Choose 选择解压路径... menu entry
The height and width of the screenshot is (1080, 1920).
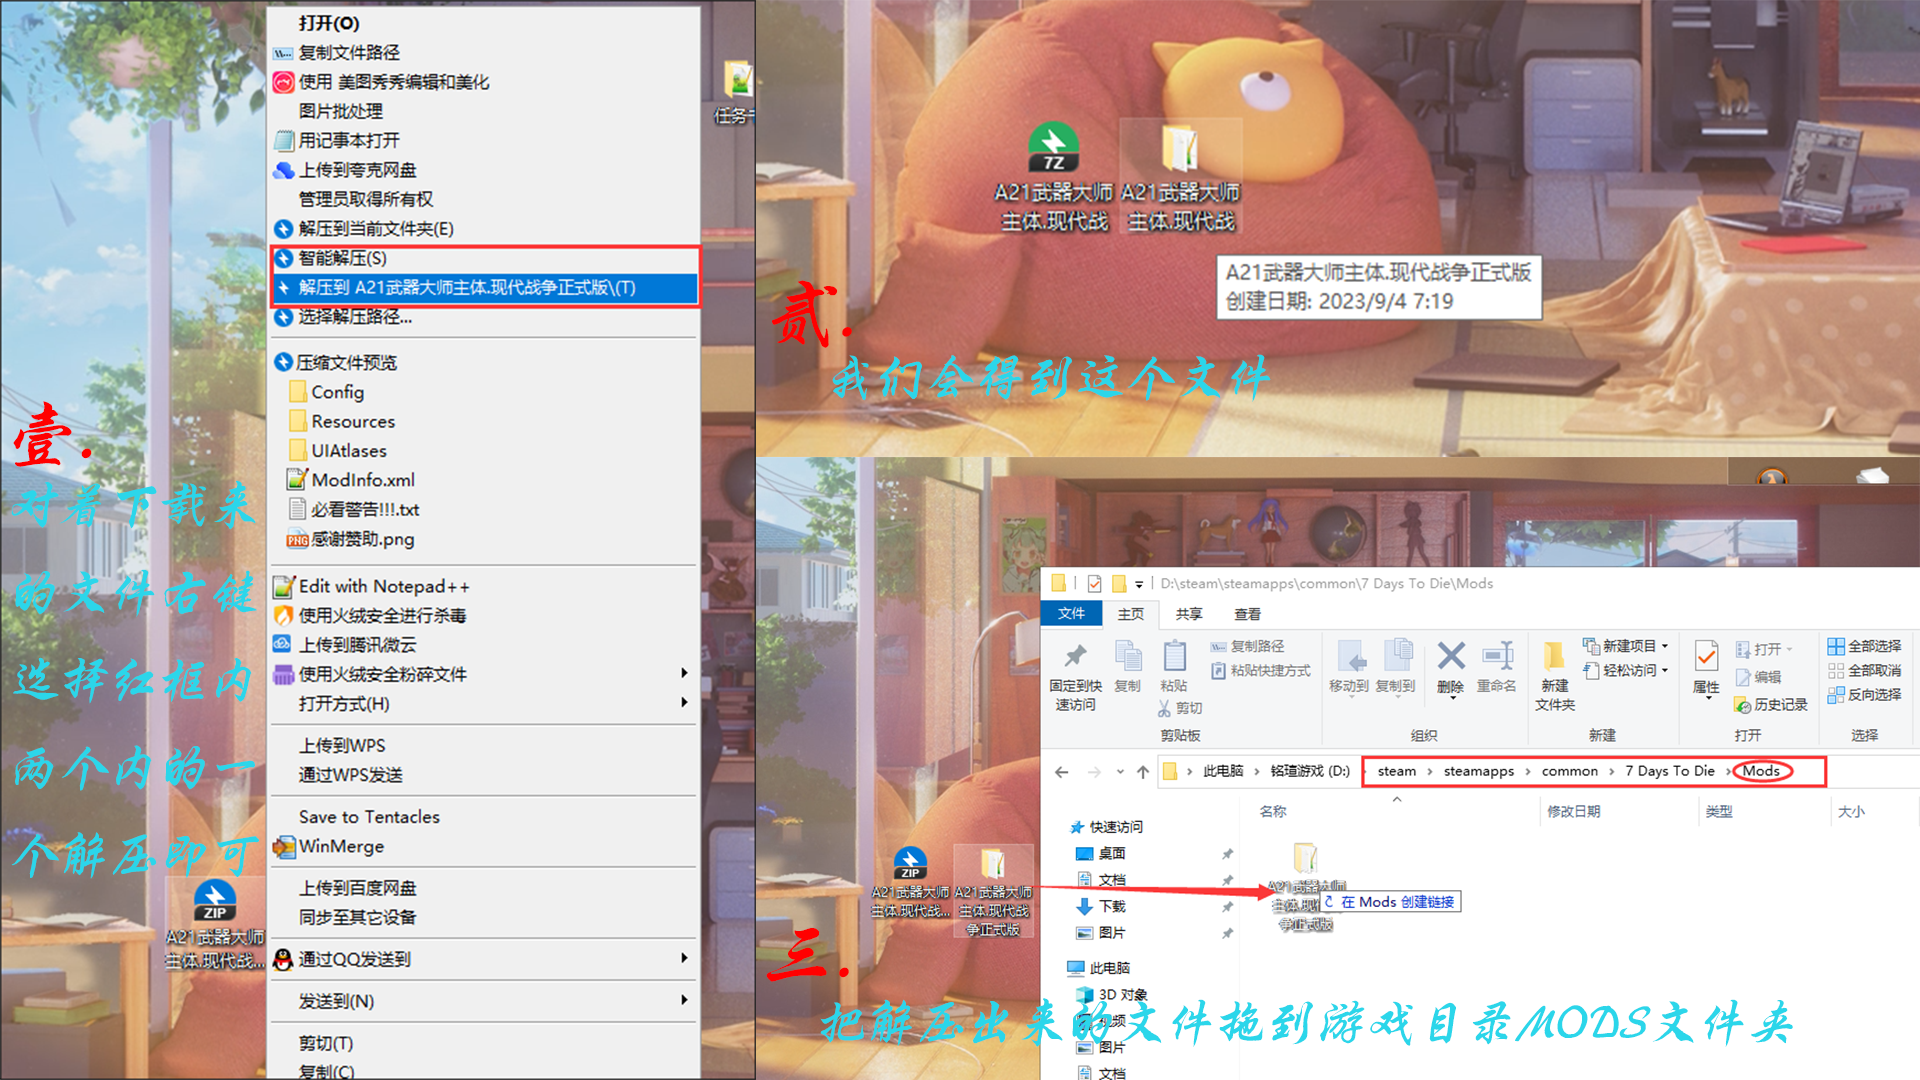coord(484,317)
